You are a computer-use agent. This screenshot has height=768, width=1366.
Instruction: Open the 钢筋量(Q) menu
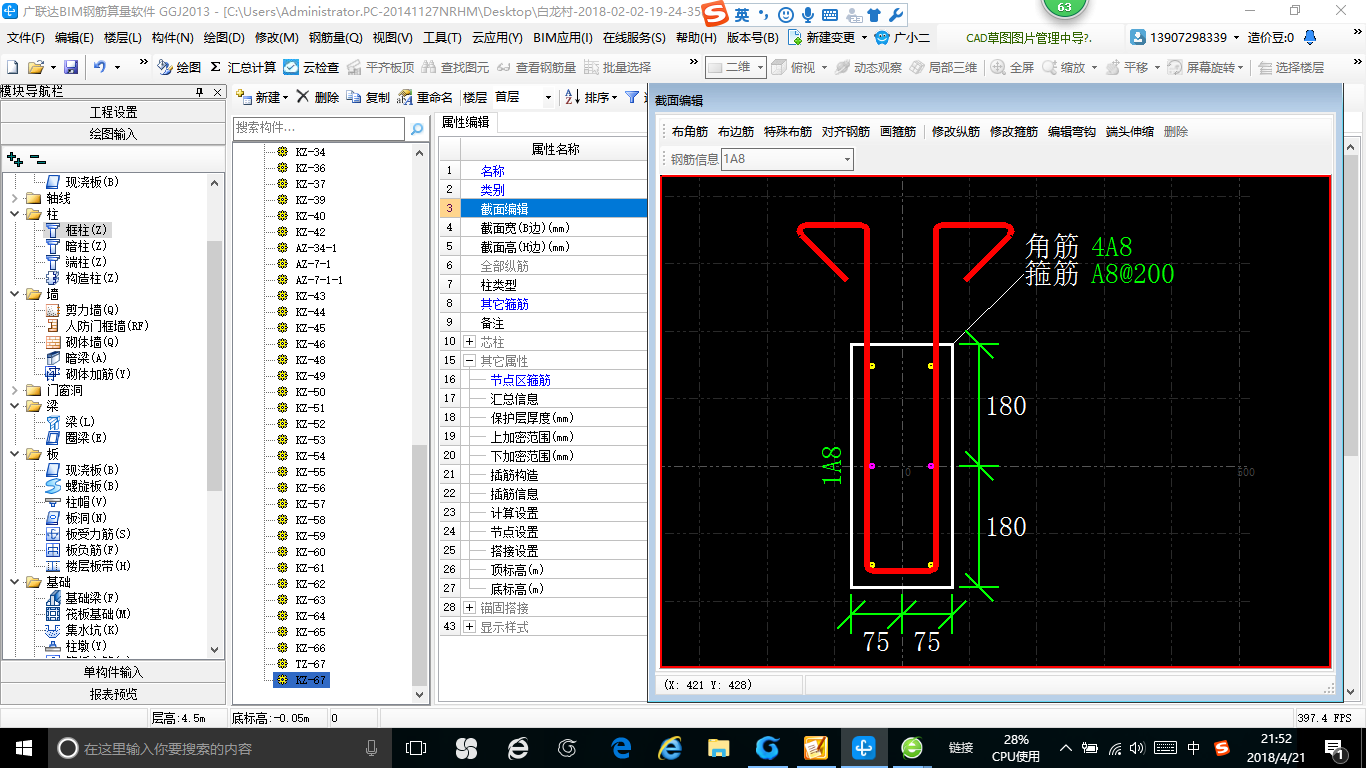[x=336, y=38]
